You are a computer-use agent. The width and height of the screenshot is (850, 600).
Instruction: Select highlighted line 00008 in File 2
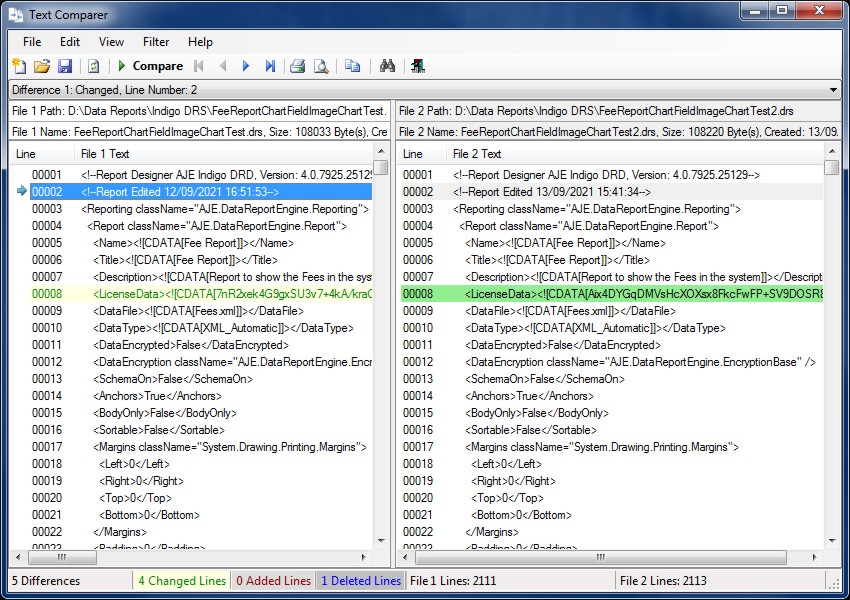(x=610, y=294)
